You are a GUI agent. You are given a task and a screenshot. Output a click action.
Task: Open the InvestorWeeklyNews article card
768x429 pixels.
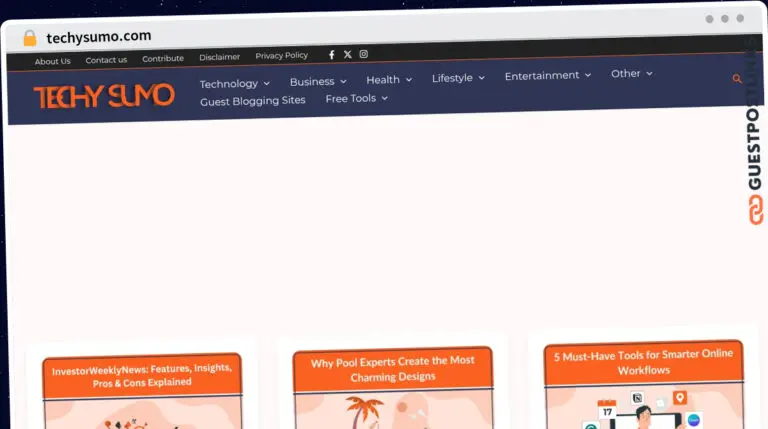(142, 375)
